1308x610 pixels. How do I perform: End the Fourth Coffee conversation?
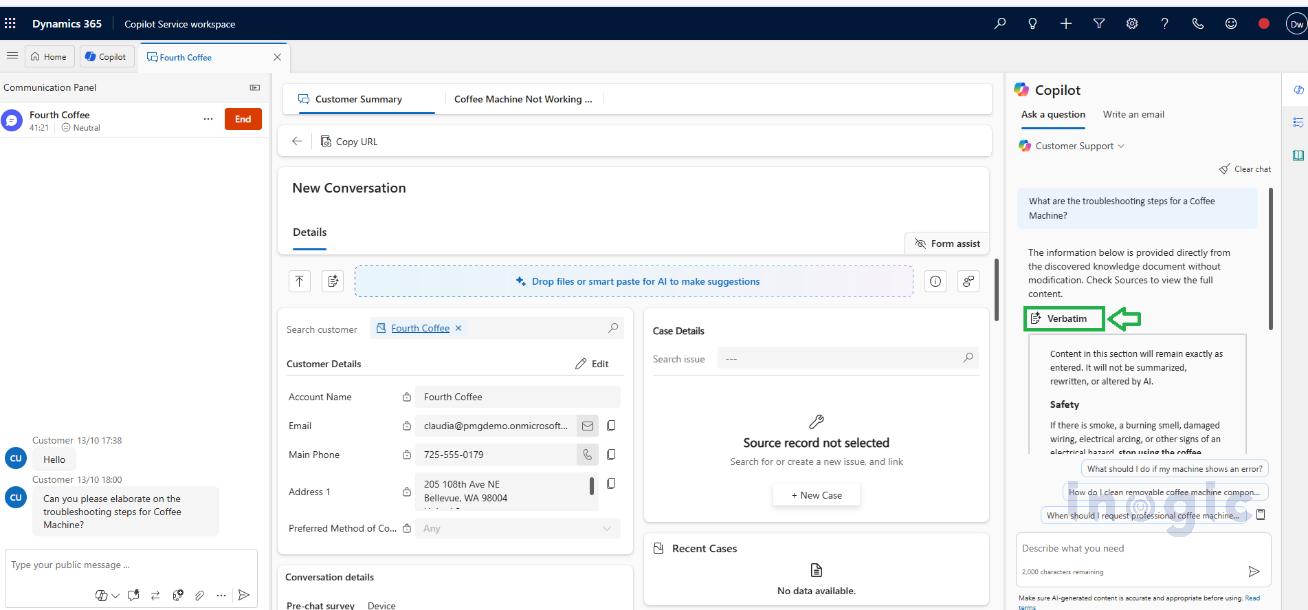point(243,119)
